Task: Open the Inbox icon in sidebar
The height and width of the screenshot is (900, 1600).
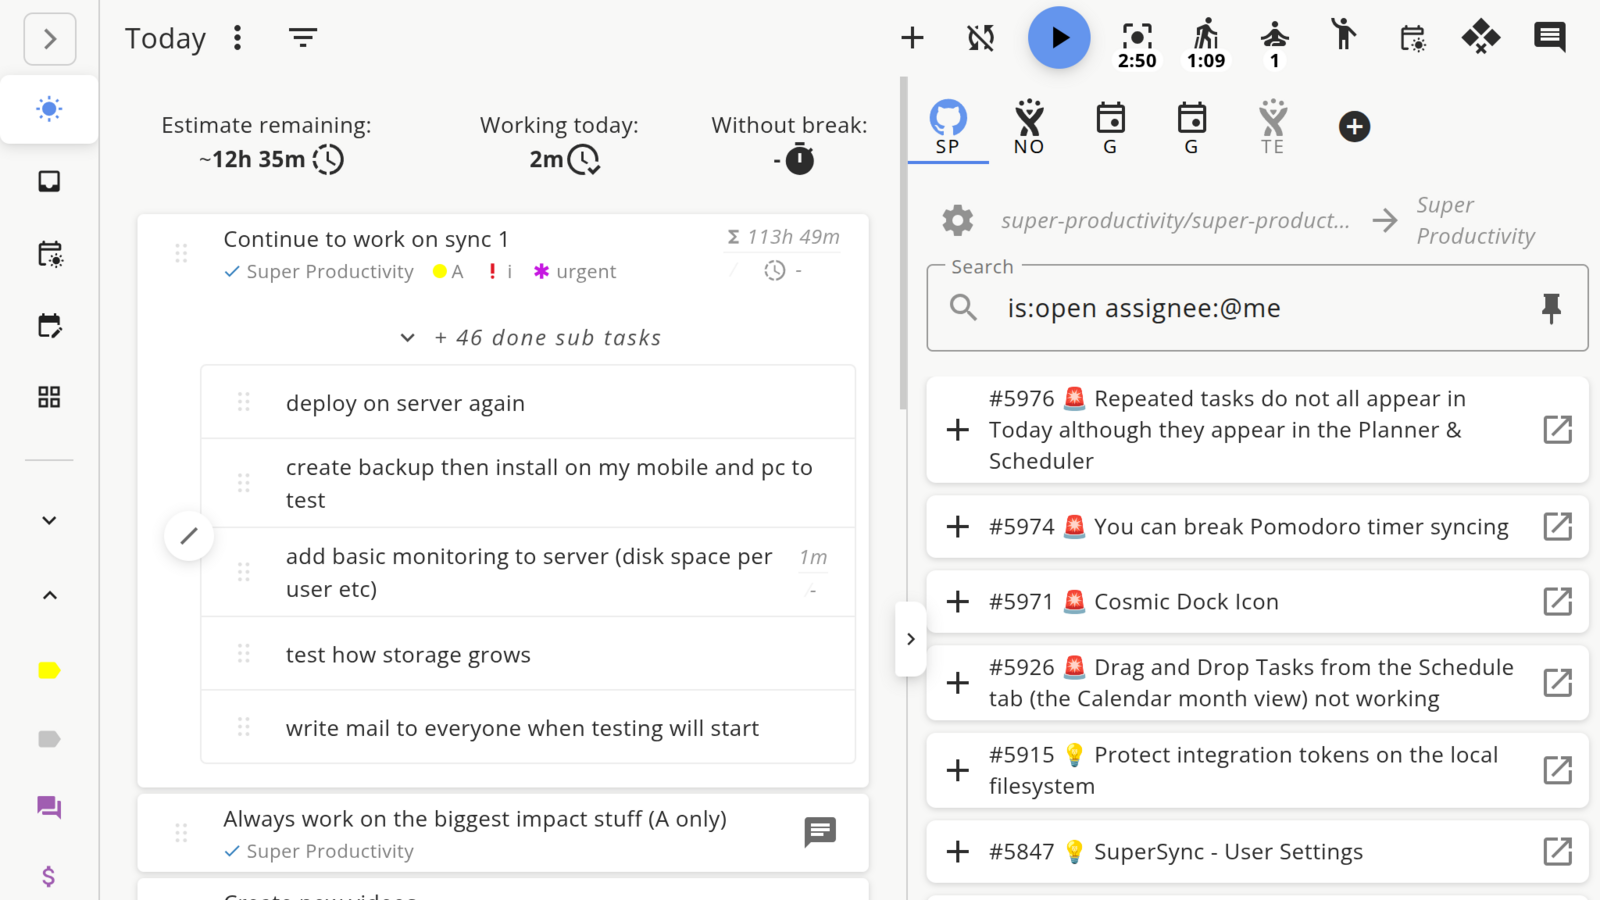Action: click(49, 181)
